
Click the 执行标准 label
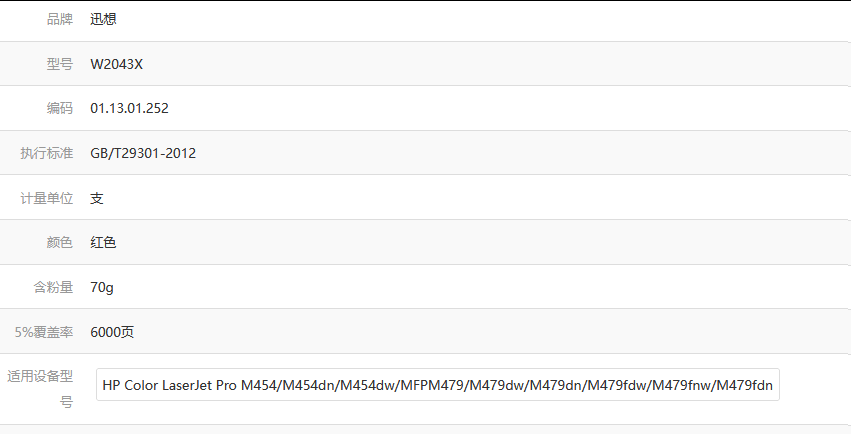[x=47, y=153]
